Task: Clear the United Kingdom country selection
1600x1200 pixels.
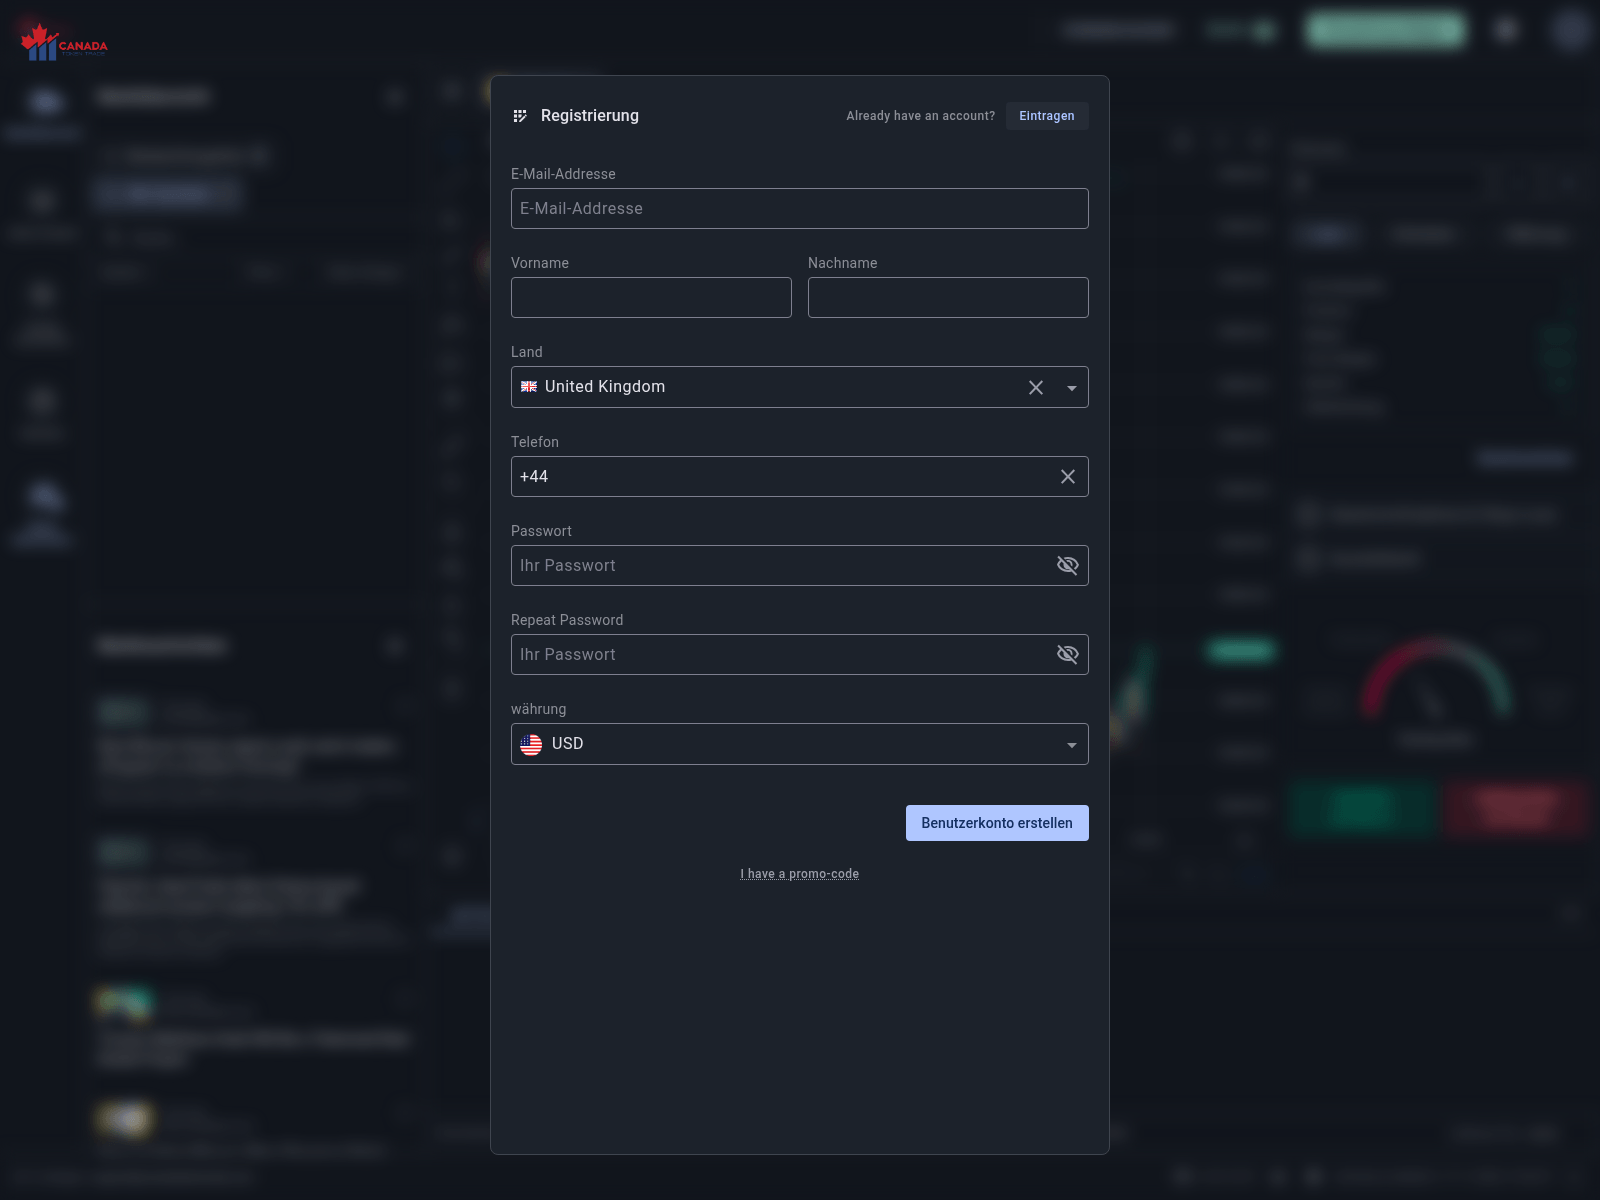Action: 1036,388
